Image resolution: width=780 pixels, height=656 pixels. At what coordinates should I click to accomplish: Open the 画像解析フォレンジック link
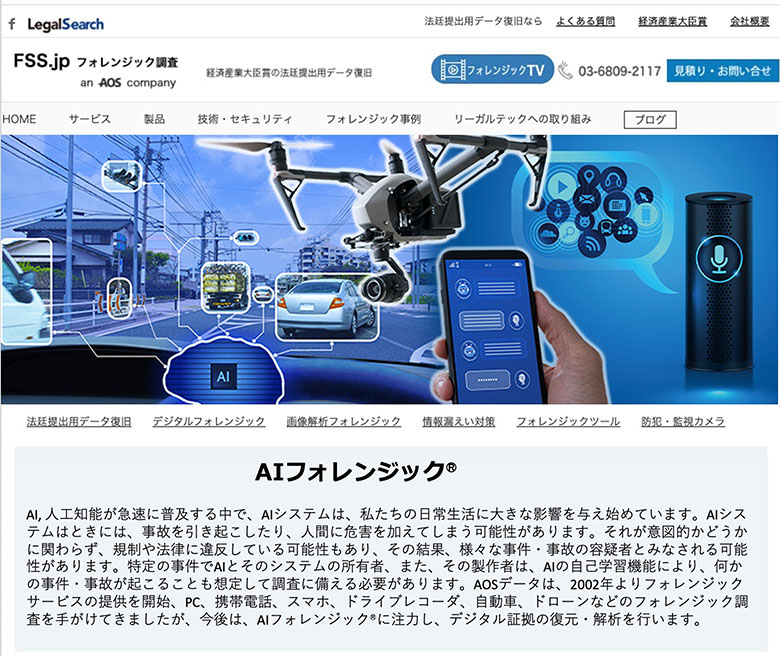tap(343, 422)
